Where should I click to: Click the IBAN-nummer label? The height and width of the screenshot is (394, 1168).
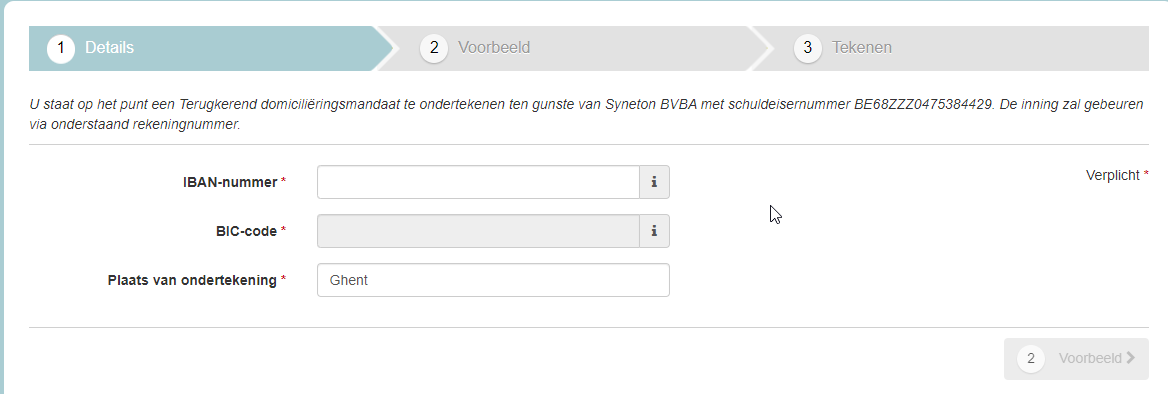click(230, 182)
